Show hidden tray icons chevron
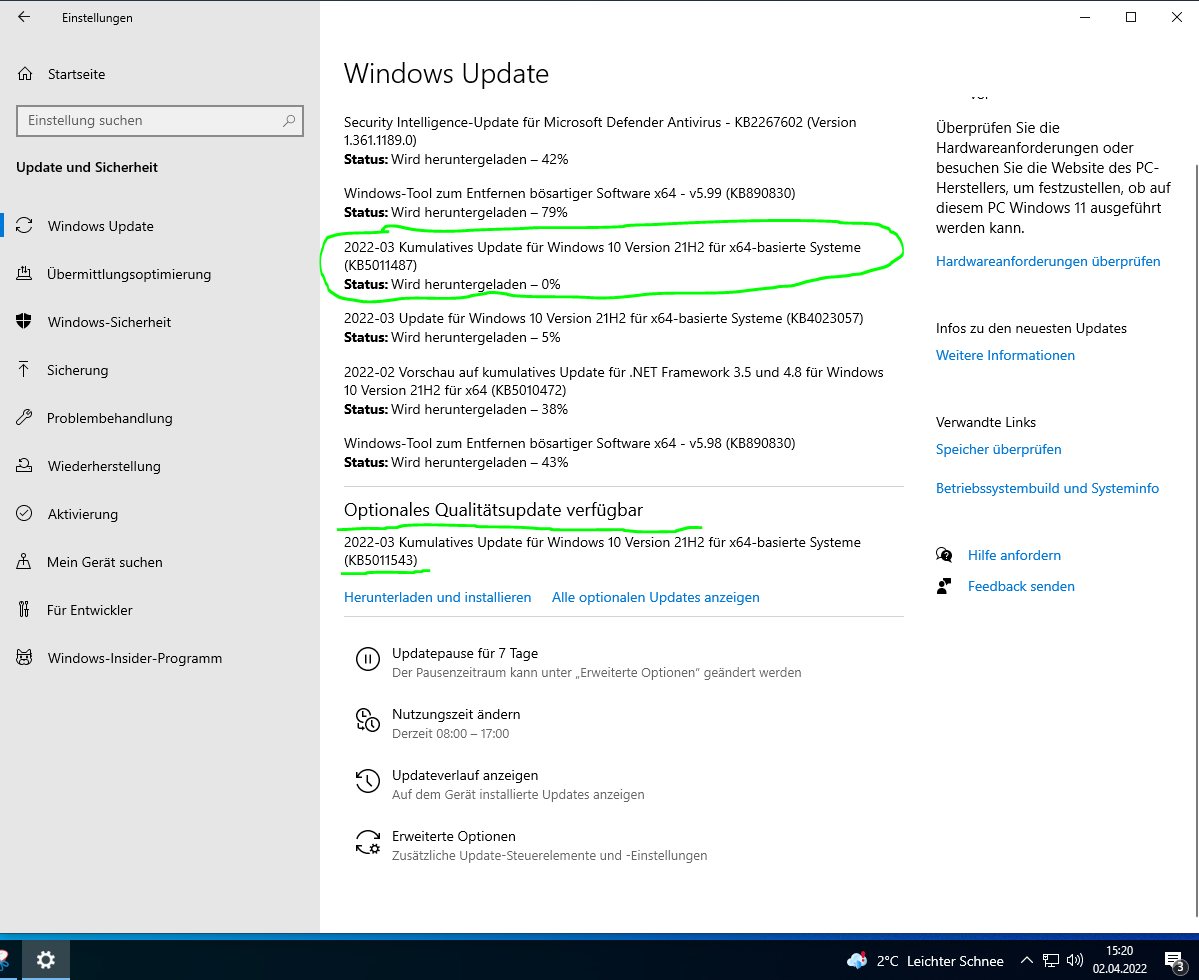 (1026, 961)
